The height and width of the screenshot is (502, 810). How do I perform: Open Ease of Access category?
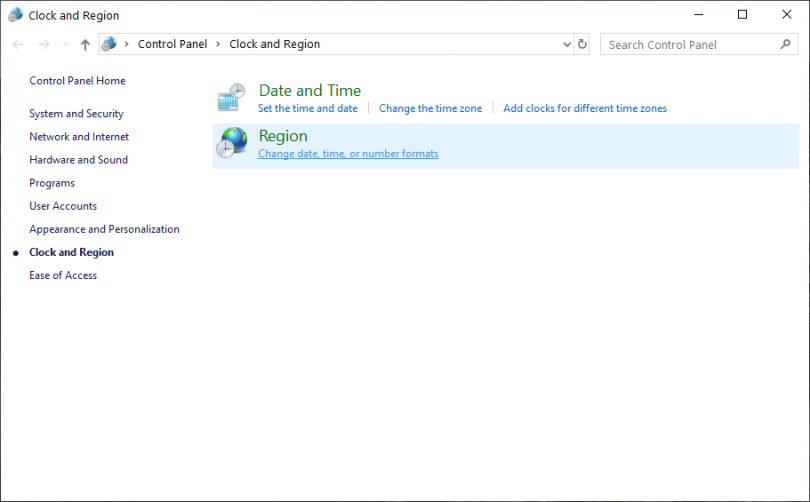[63, 275]
